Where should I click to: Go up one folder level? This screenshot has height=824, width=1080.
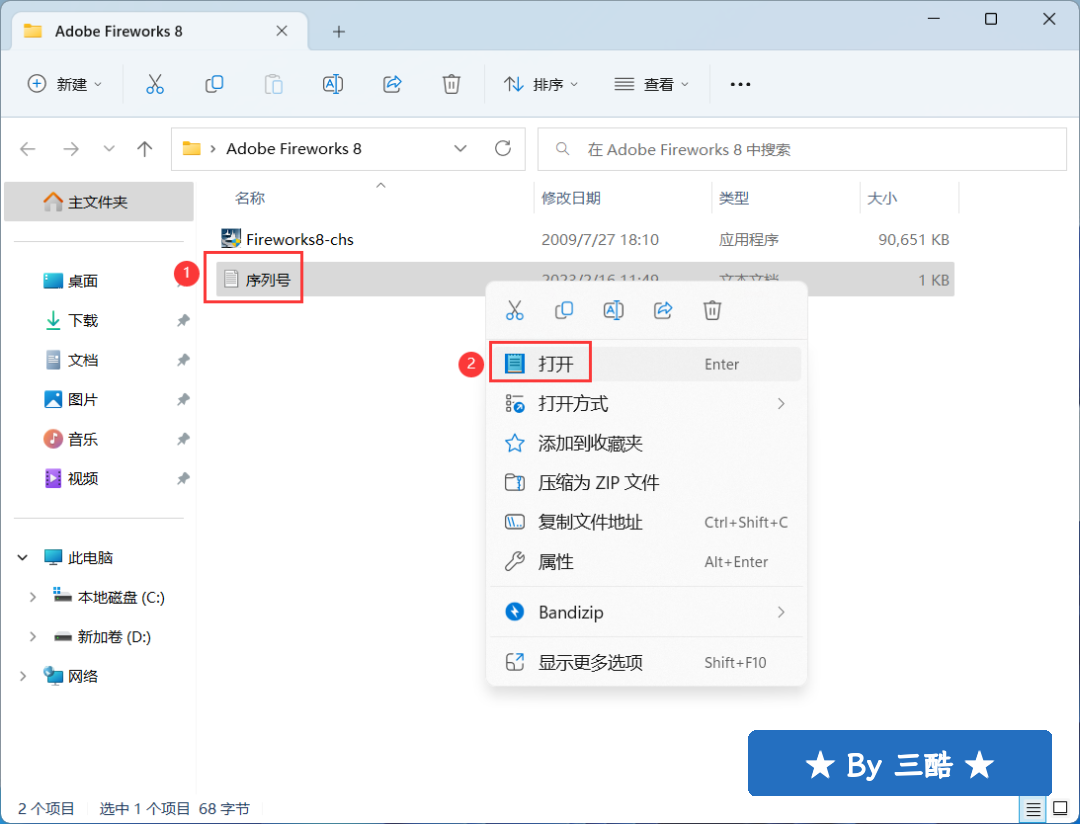coord(145,149)
